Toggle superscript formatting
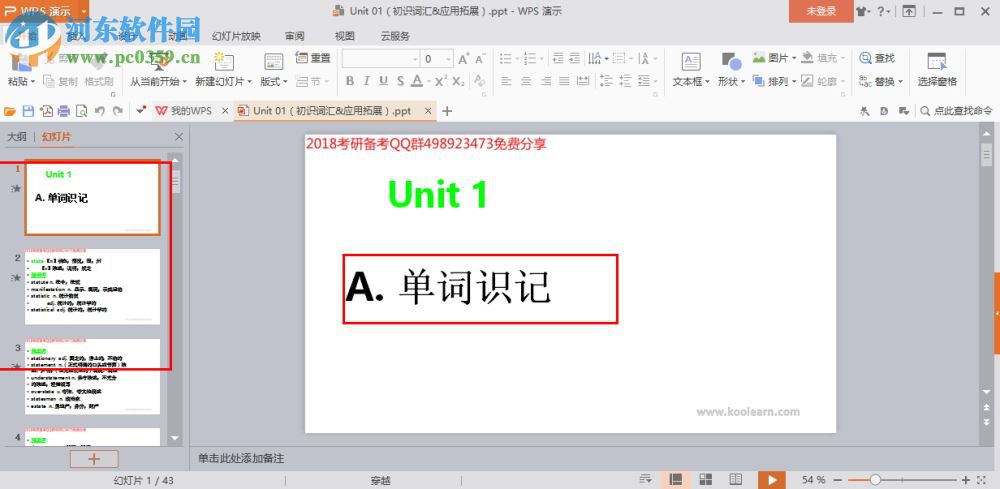This screenshot has height=489, width=1000. [441, 81]
